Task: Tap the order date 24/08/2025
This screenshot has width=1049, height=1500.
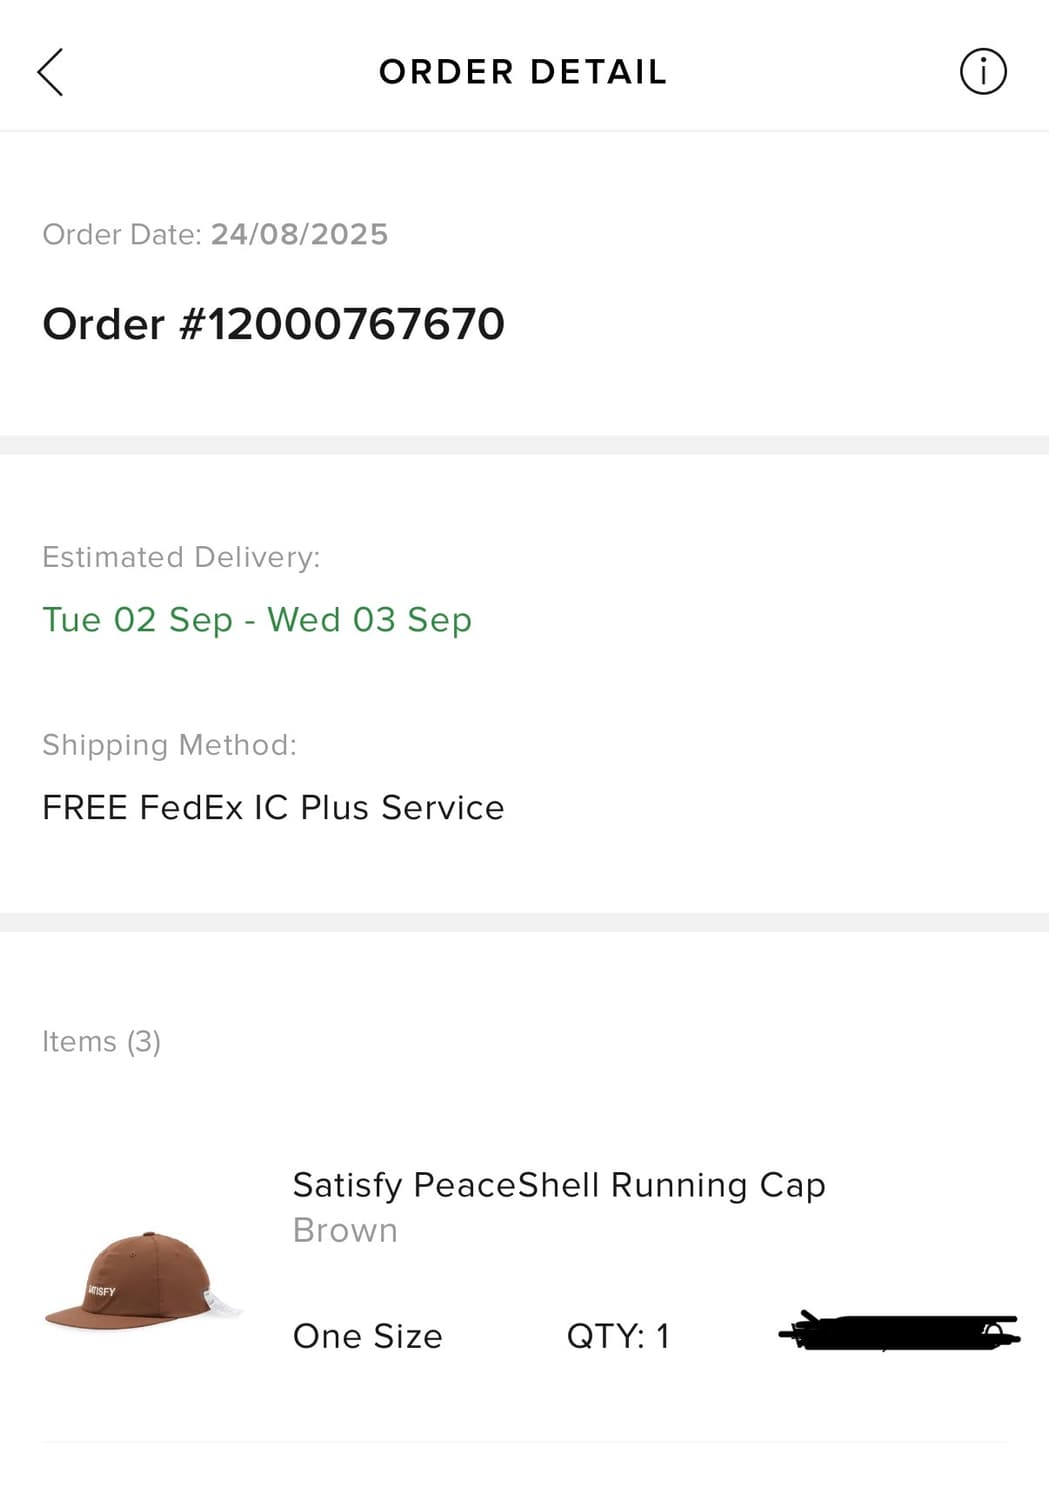Action: pos(299,234)
